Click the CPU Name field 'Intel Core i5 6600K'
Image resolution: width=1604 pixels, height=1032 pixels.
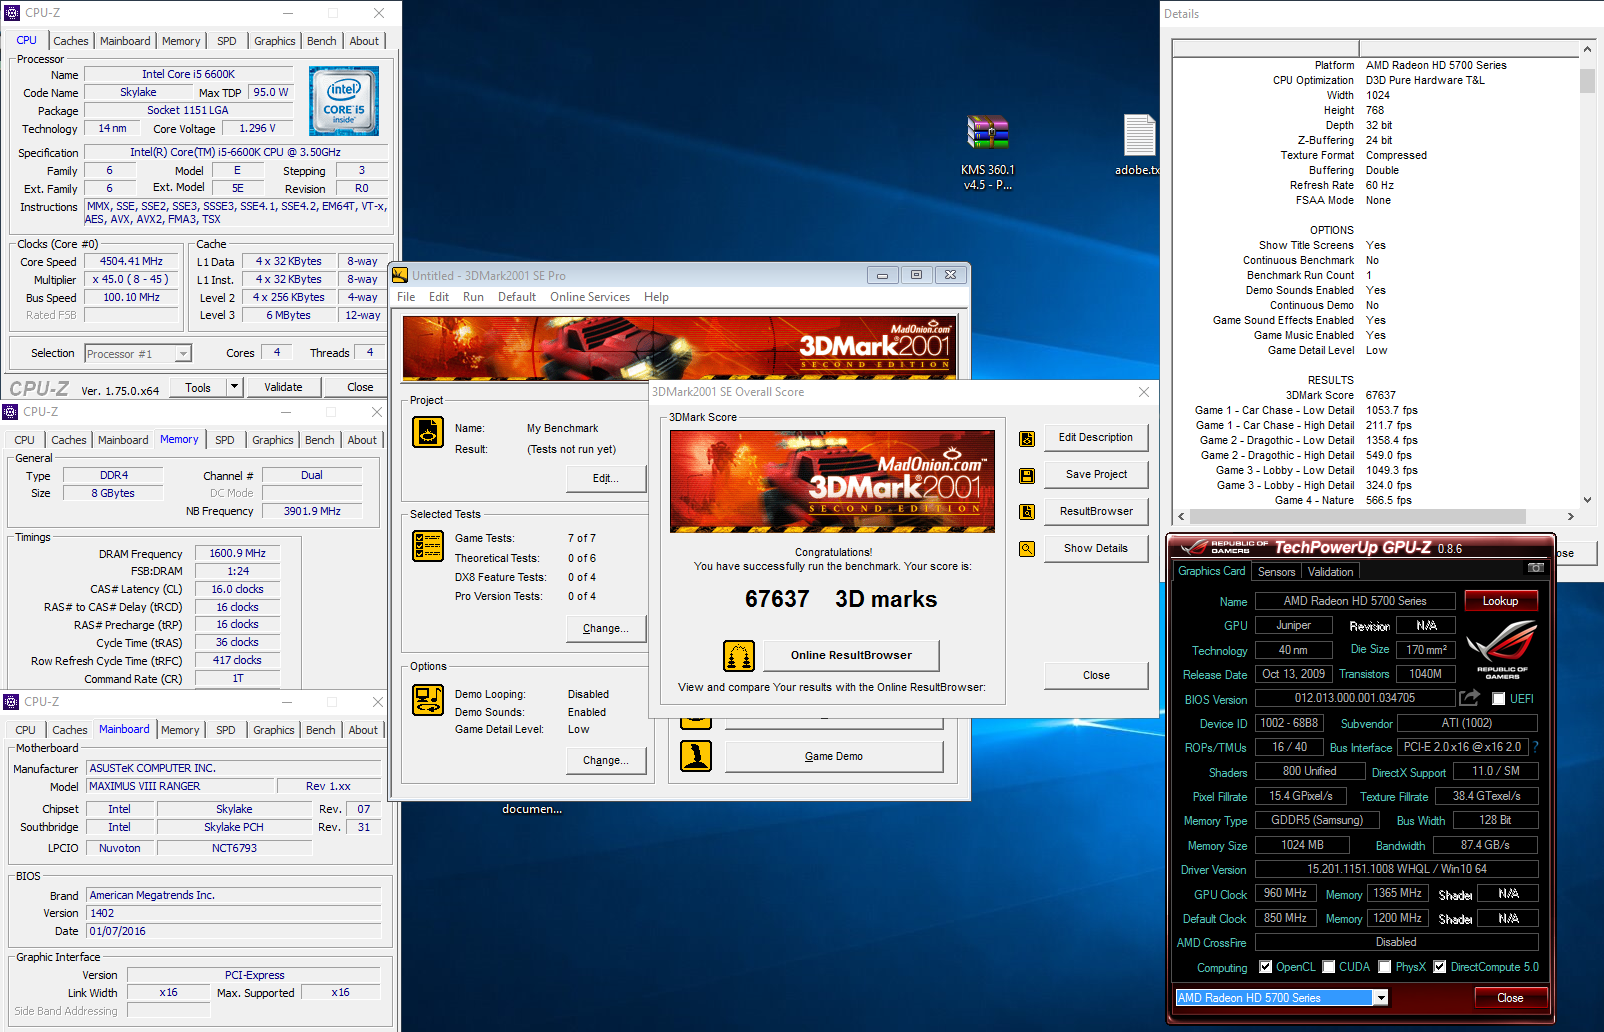click(188, 74)
